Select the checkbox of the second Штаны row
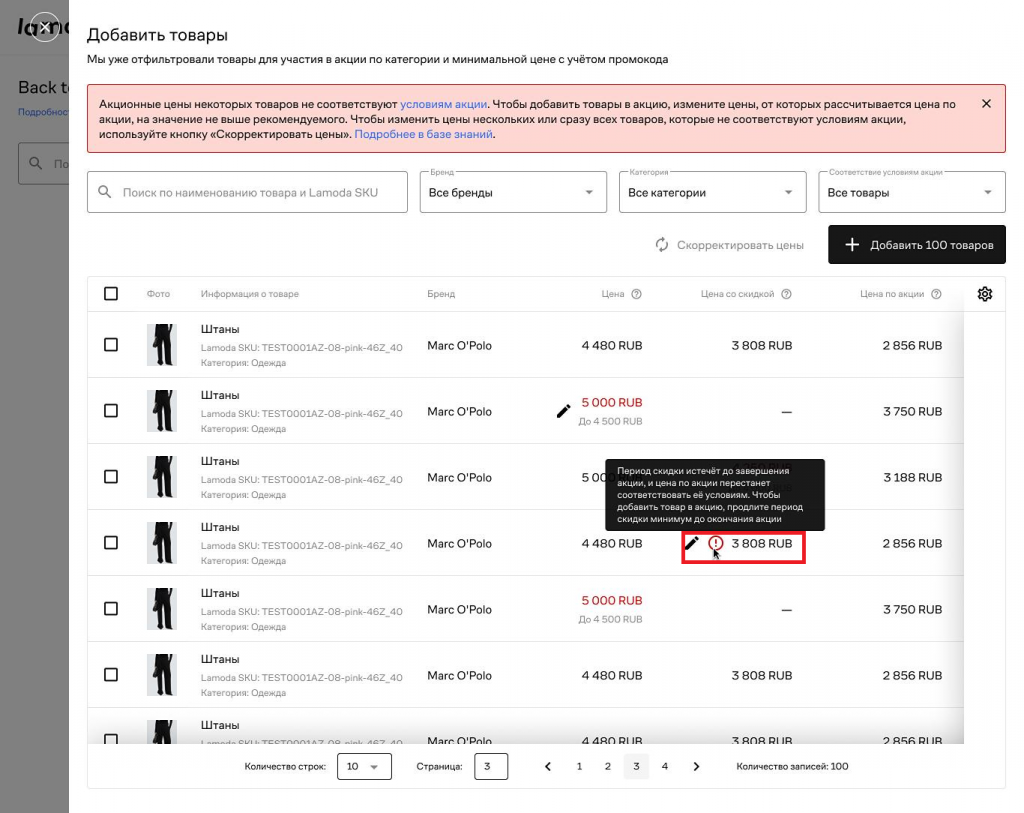This screenshot has height=813, width=1024. click(x=111, y=411)
